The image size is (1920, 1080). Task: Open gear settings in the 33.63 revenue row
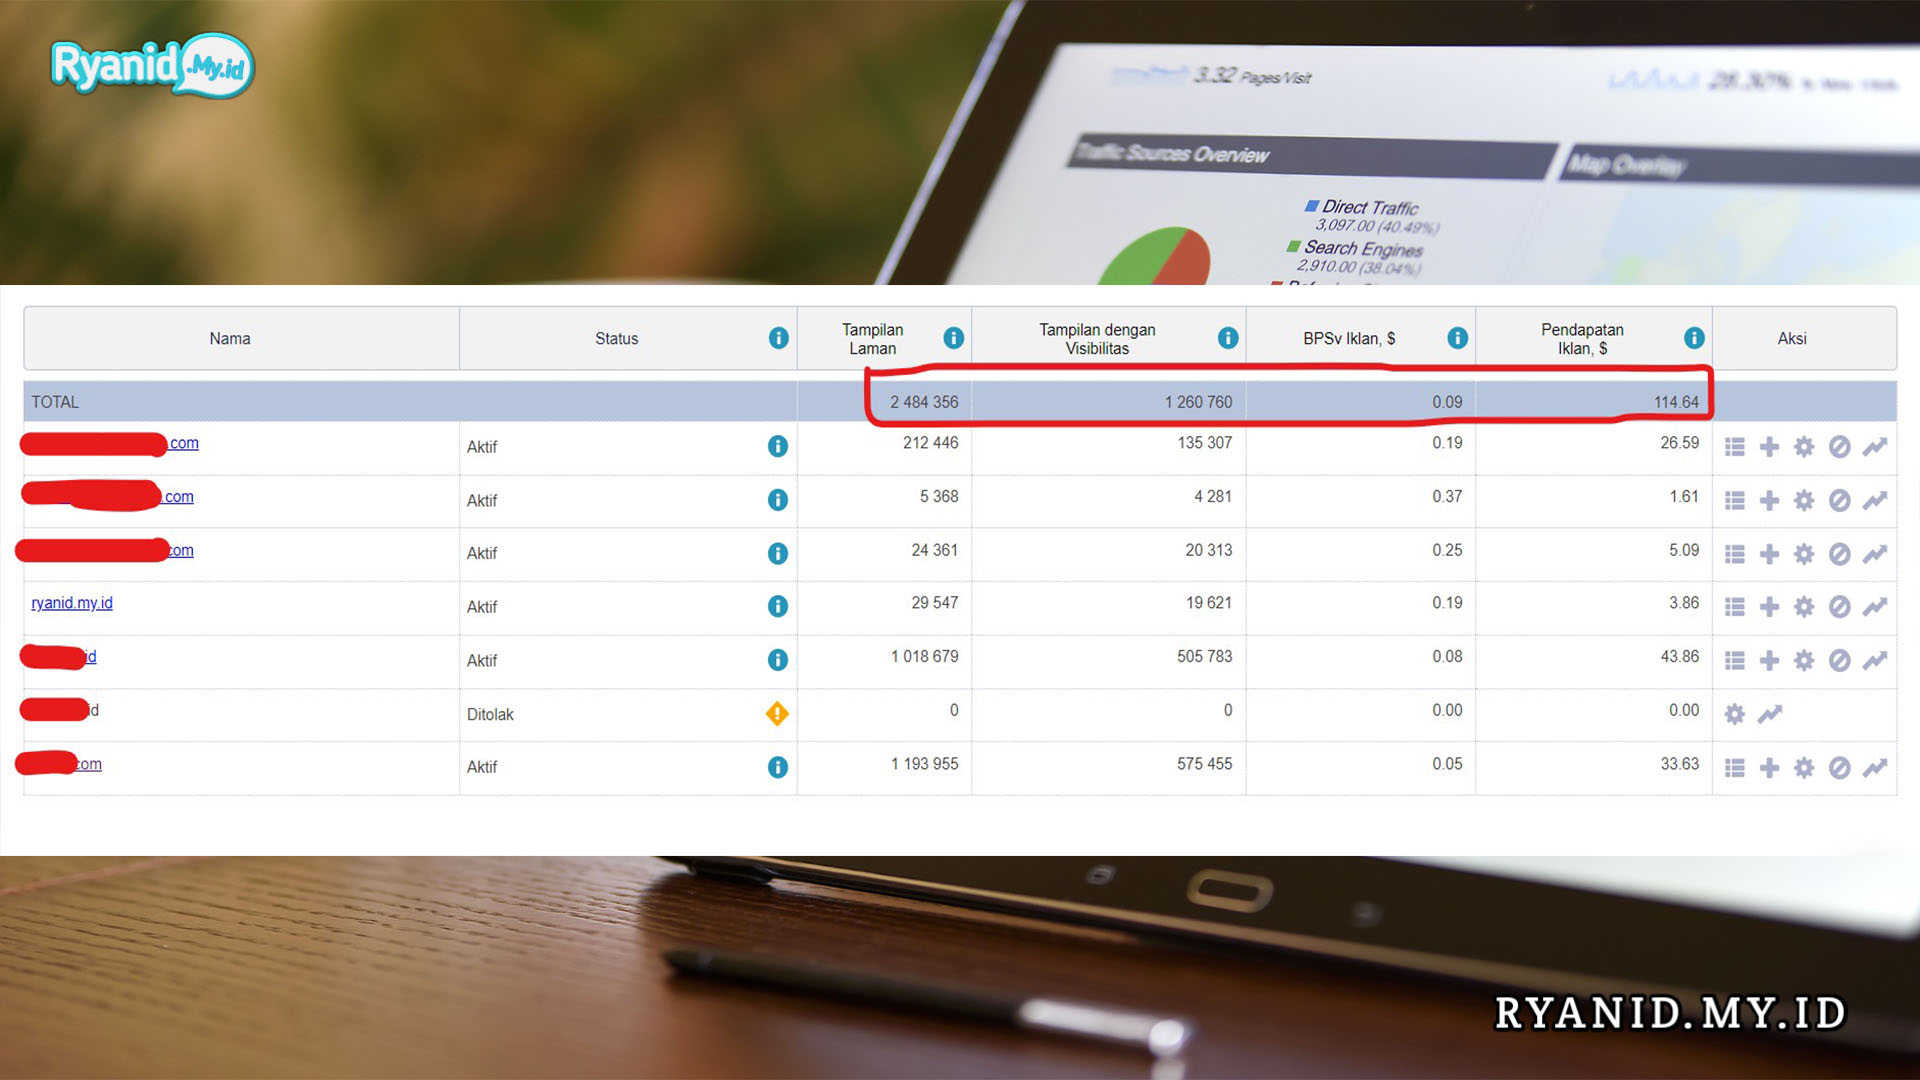pos(1804,768)
